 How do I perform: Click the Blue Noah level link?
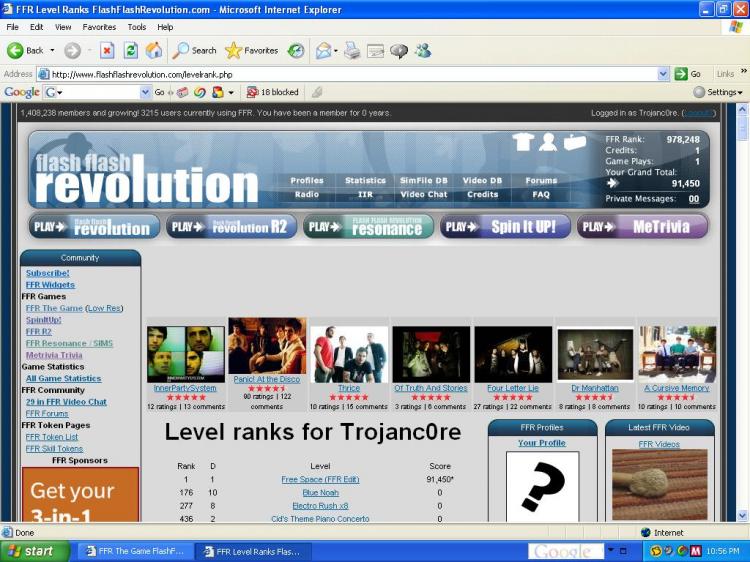point(320,493)
